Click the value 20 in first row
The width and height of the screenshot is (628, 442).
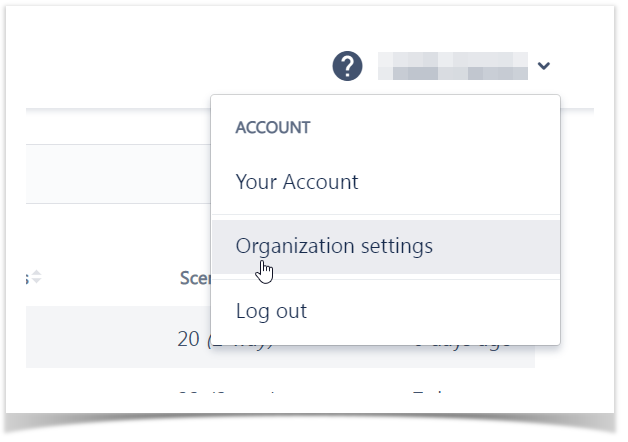point(188,339)
